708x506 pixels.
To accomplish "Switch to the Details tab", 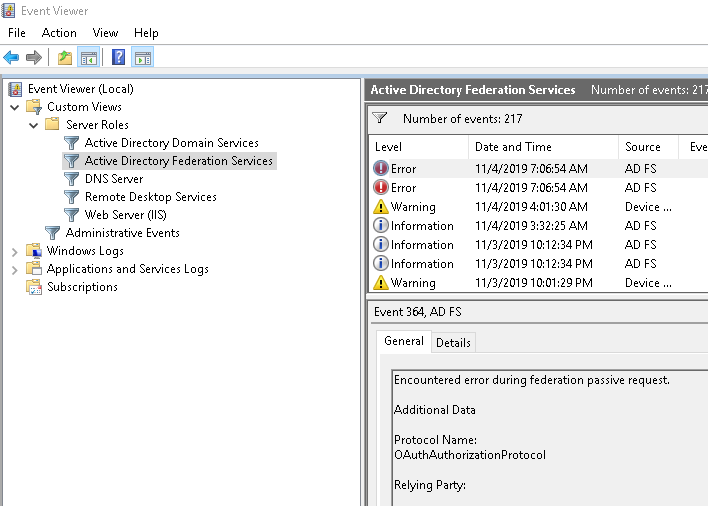I will click(453, 343).
